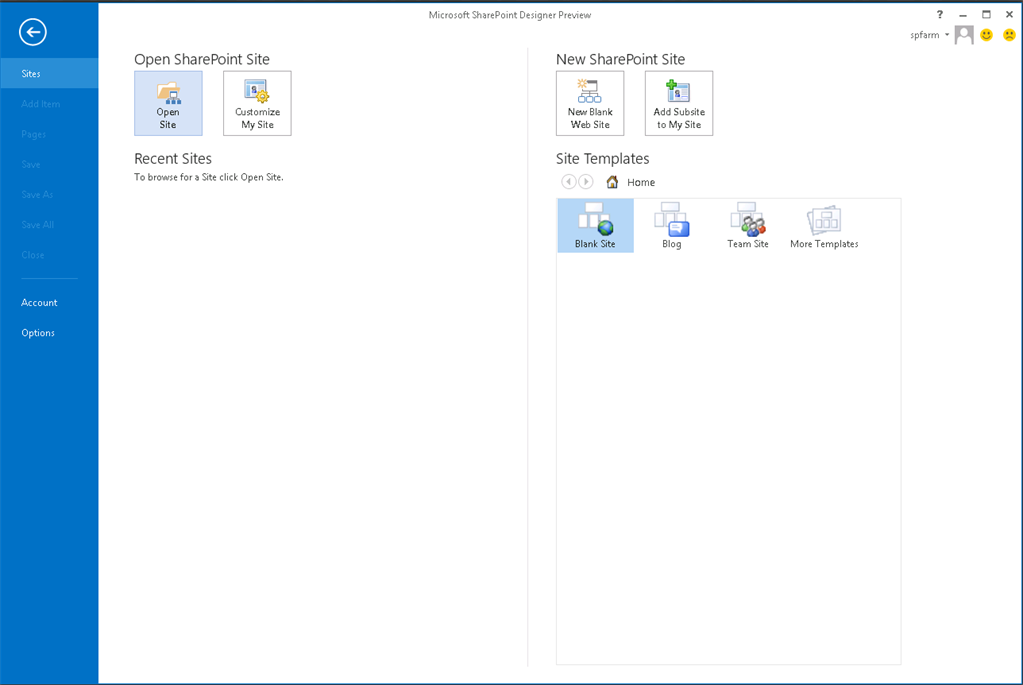Send a smile feedback
Viewport: 1023px width, 685px height.
pos(986,35)
